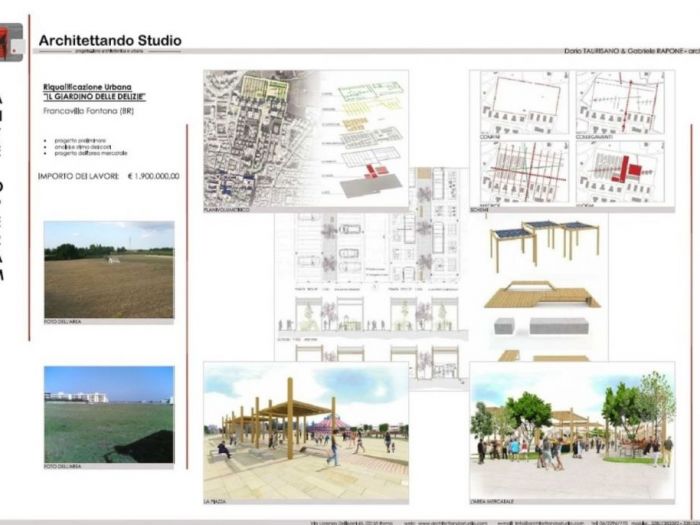Open the "La Piazza" perspective render
This screenshot has height=525, width=700.
(x=306, y=430)
